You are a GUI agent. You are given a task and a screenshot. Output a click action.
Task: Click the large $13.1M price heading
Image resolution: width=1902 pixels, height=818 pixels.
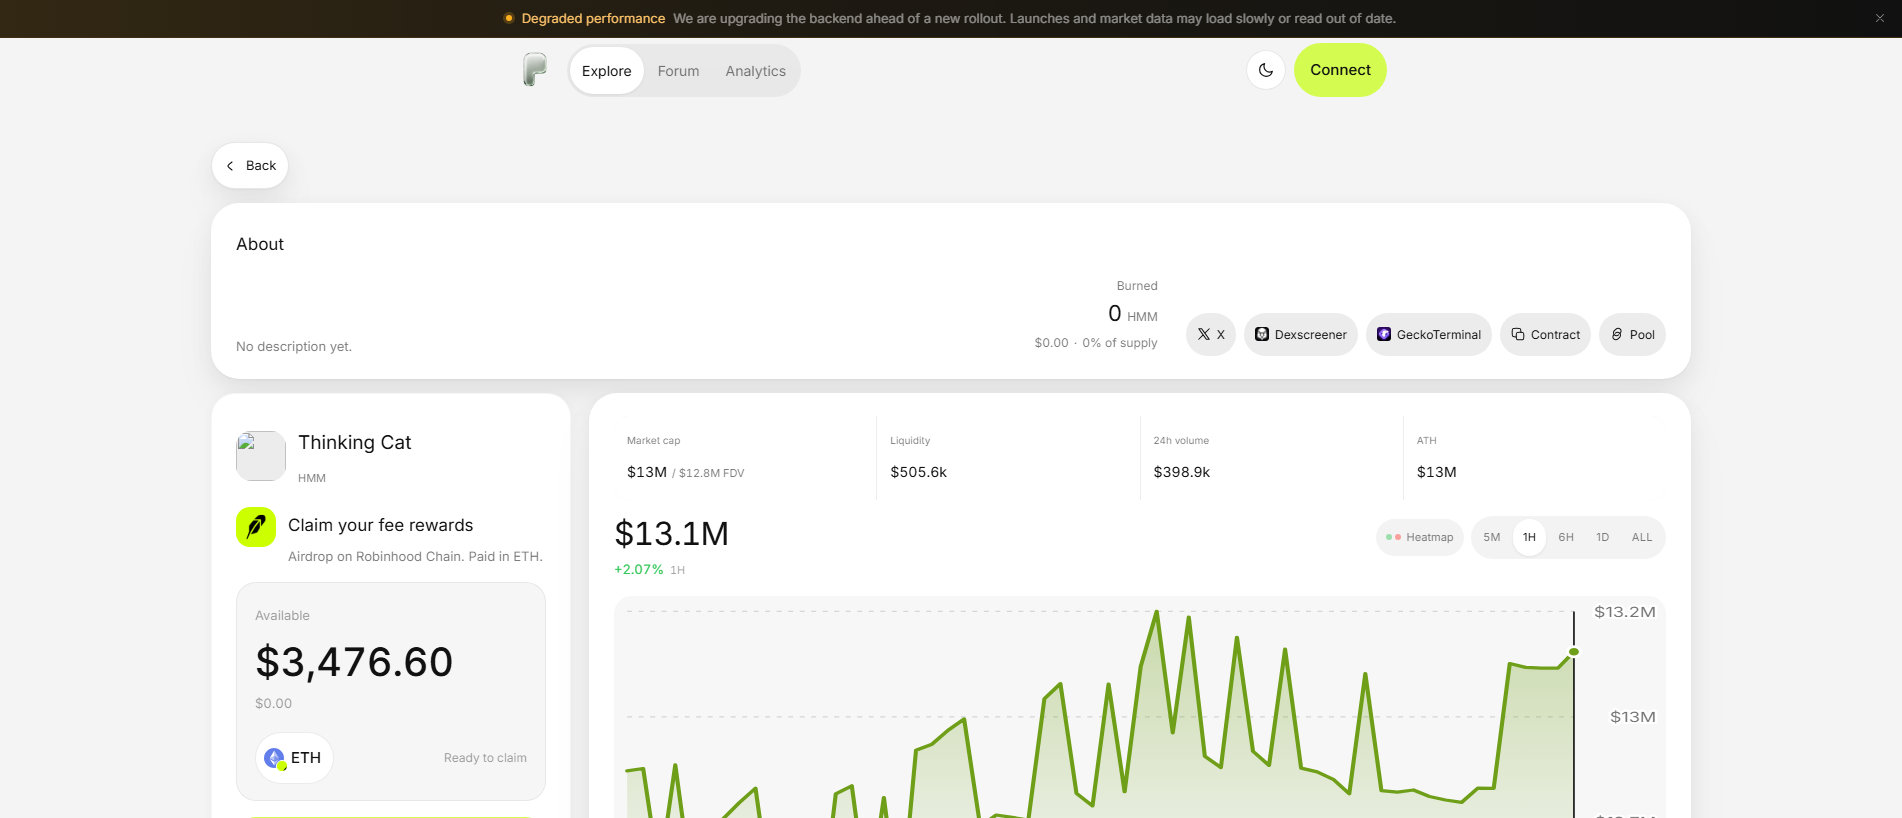671,534
